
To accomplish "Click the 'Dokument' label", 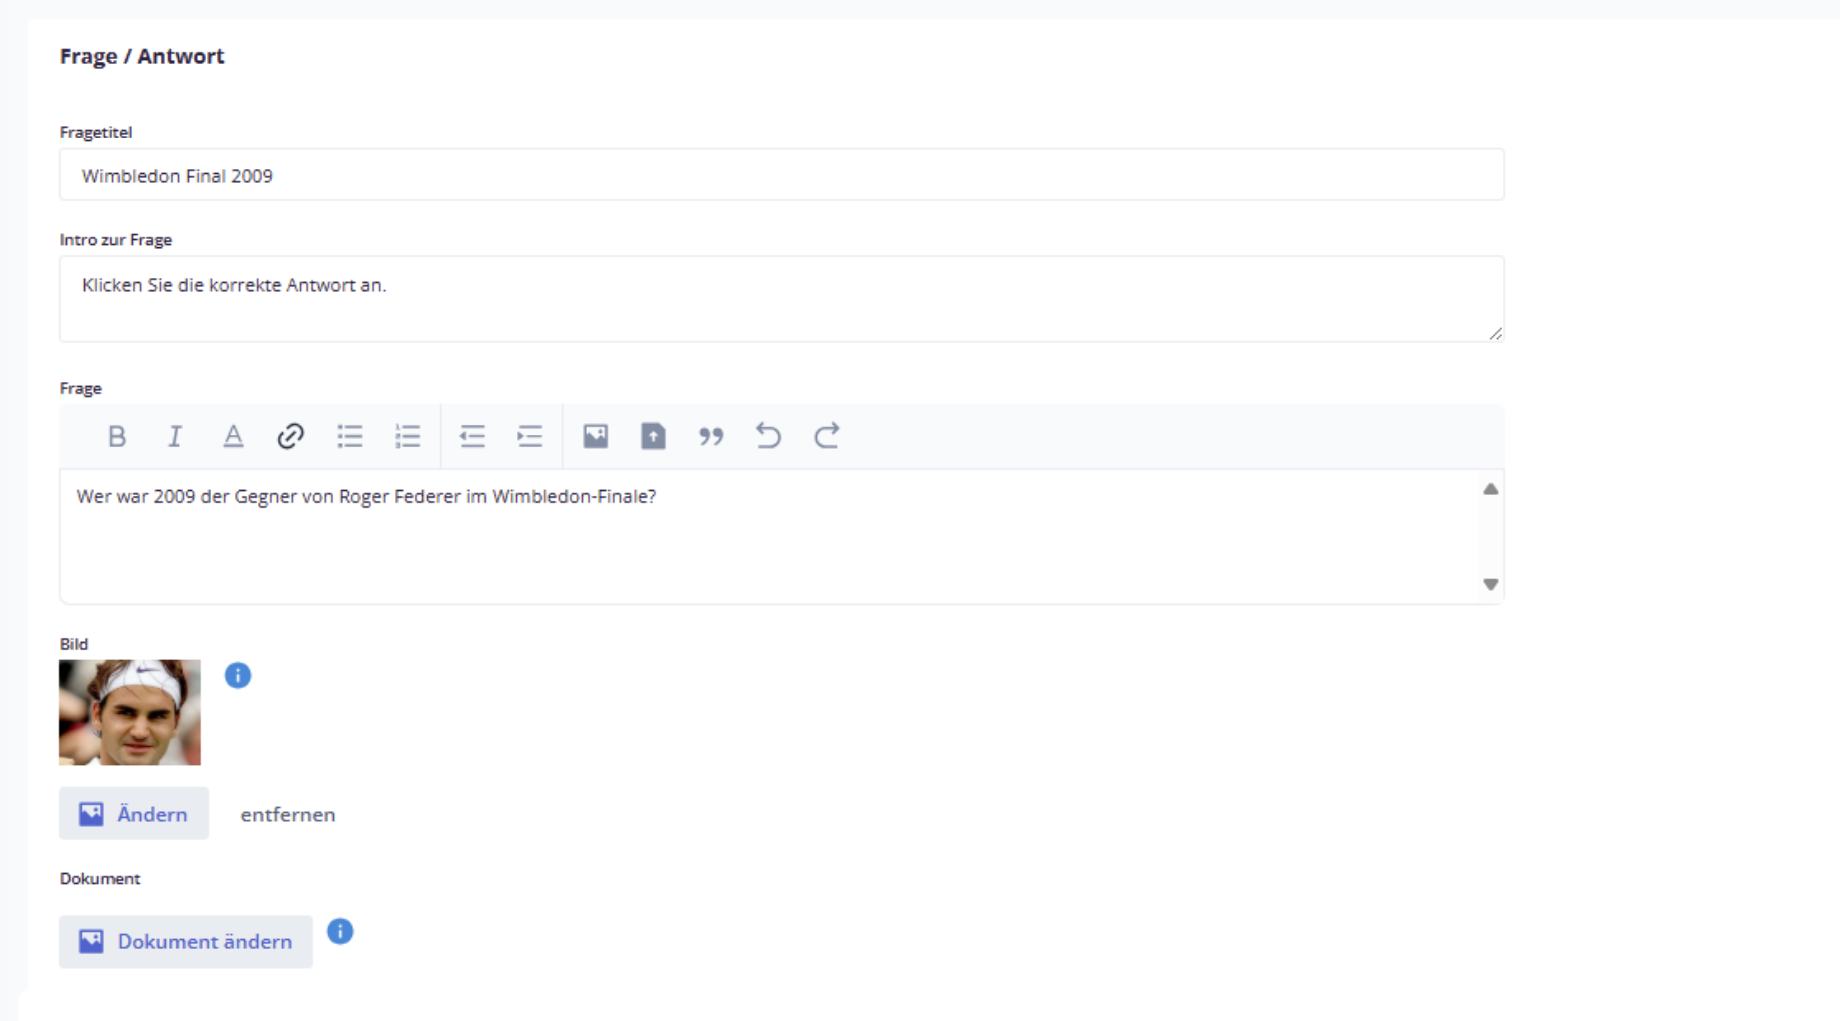I will click(100, 879).
